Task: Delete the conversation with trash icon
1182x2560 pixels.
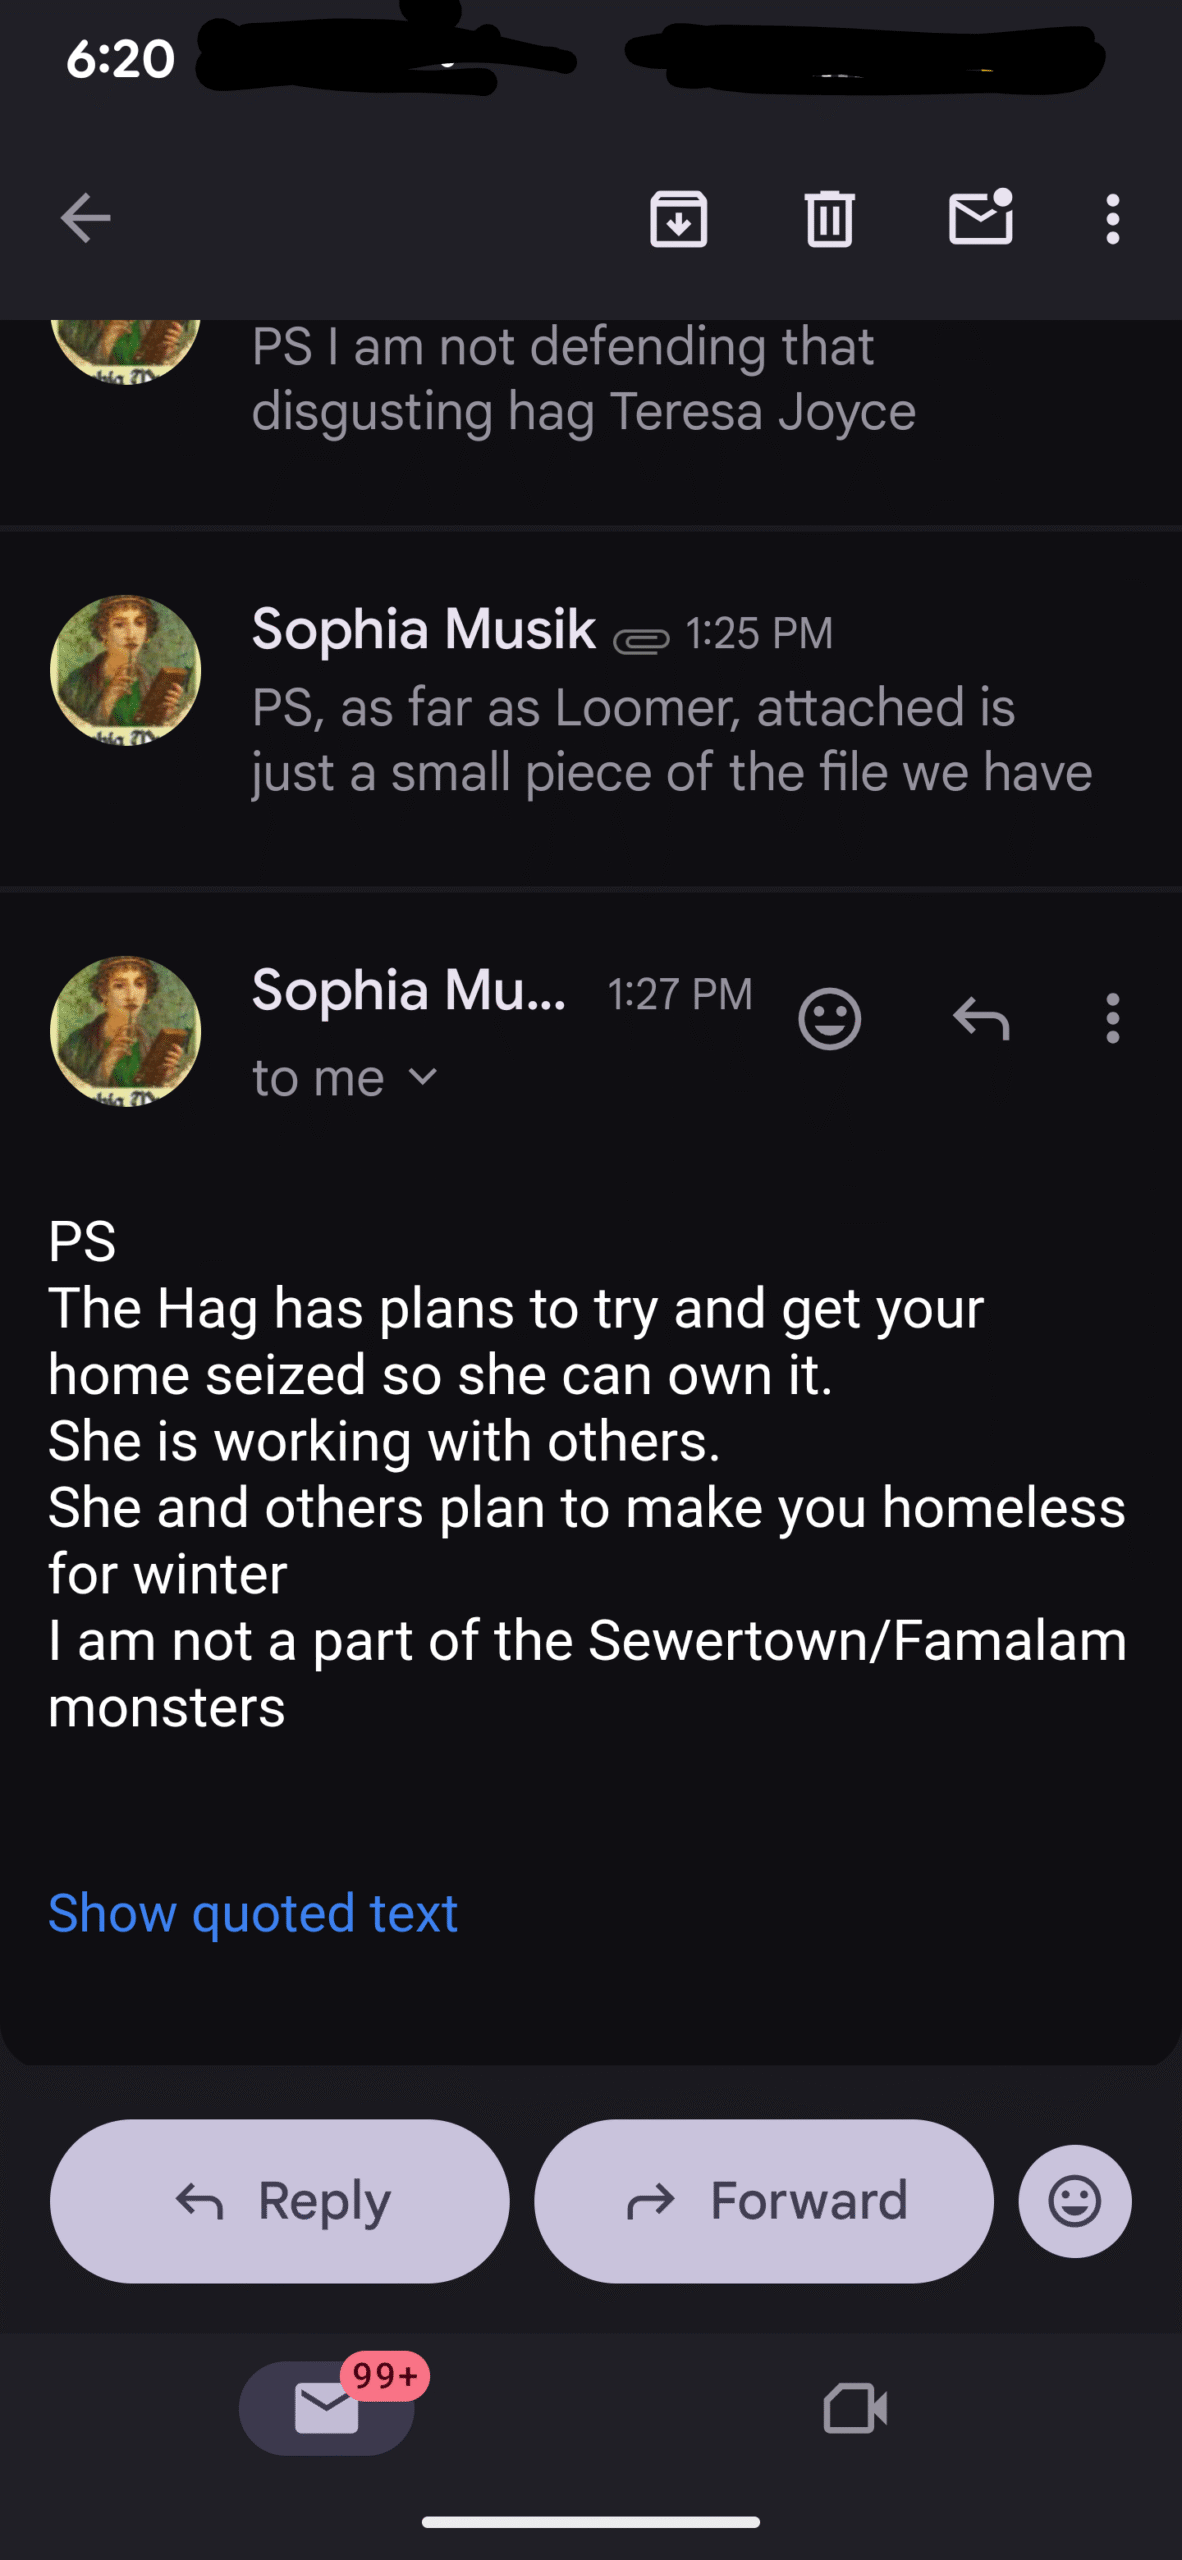Action: click(829, 218)
